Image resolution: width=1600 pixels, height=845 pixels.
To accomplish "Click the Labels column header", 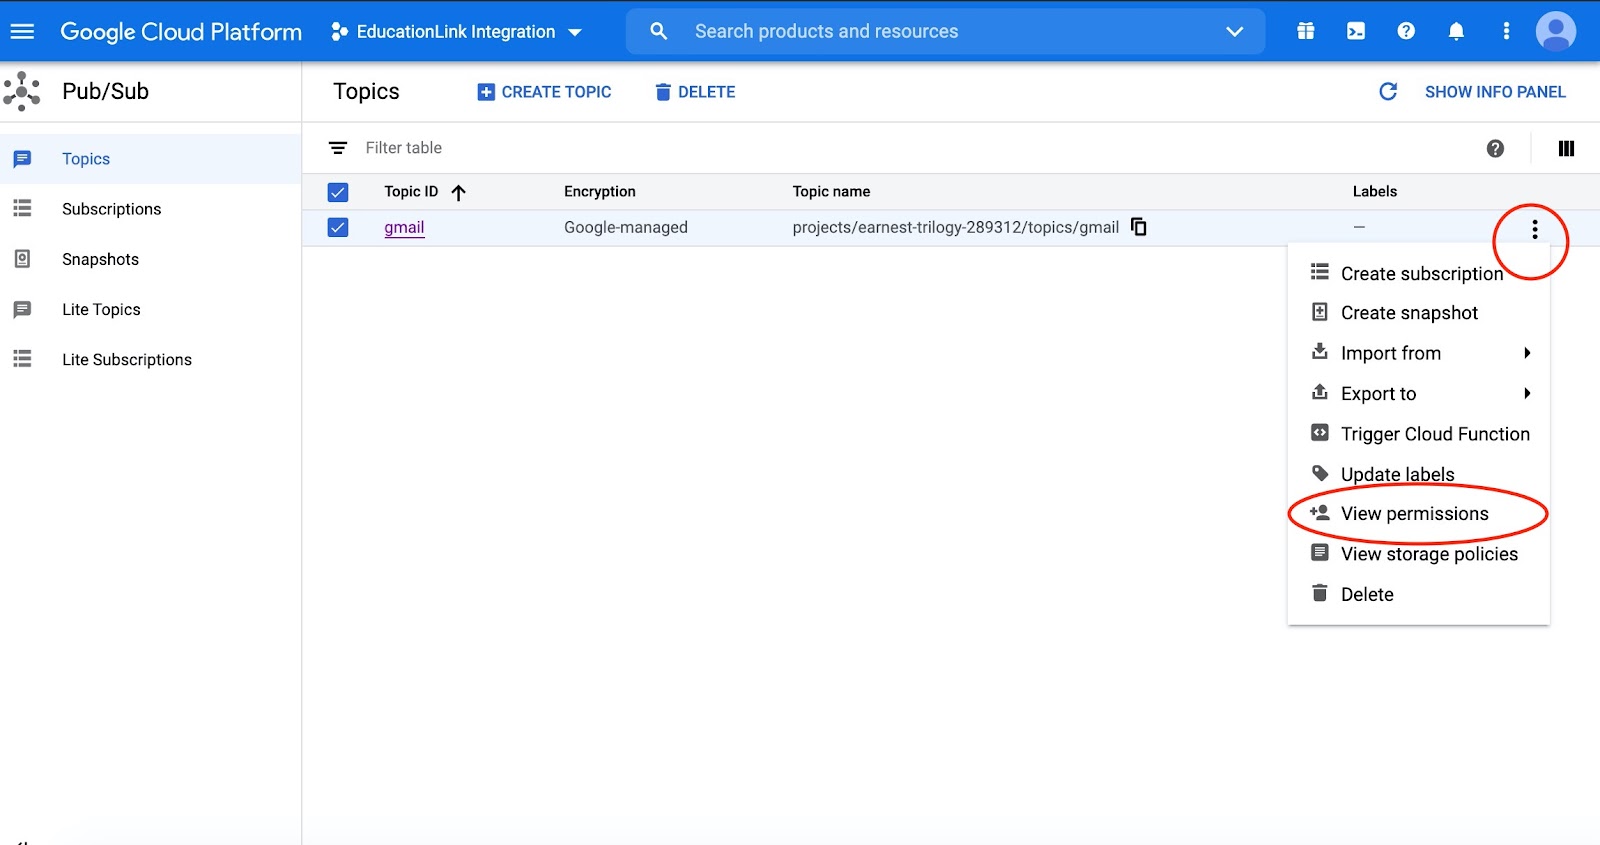I will point(1375,192).
